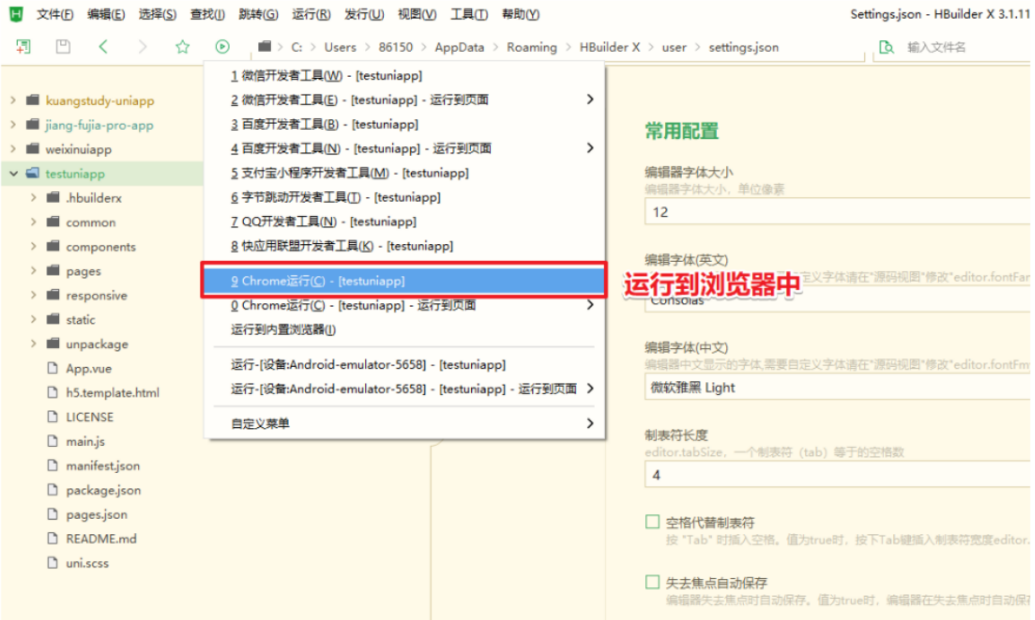Click the App.vue file icon
Screen dimensions: 1035x620
53,368
